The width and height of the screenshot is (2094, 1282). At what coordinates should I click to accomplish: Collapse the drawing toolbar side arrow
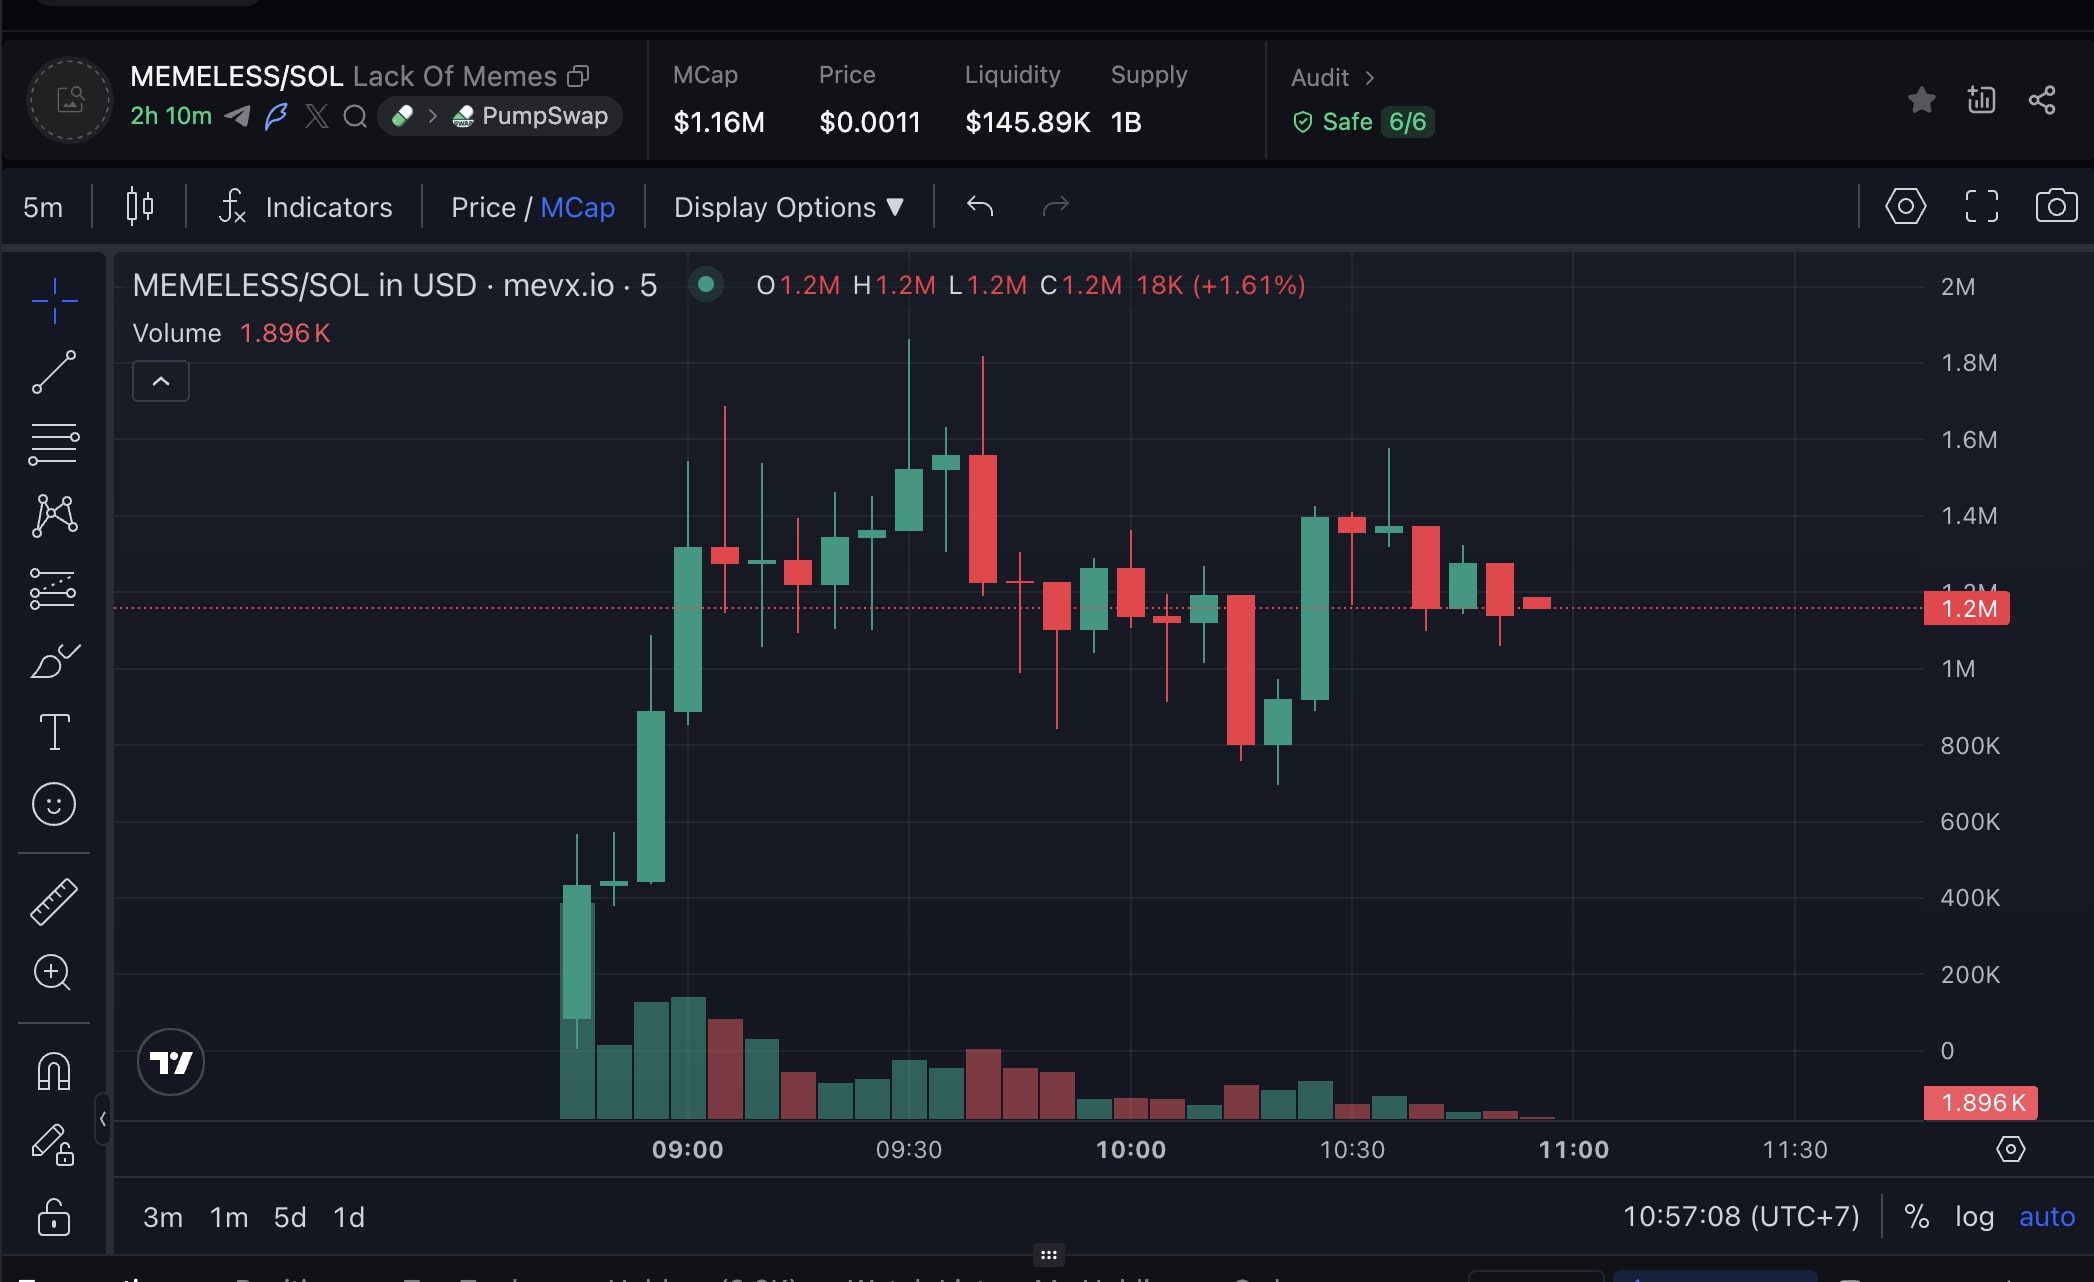(x=102, y=1119)
